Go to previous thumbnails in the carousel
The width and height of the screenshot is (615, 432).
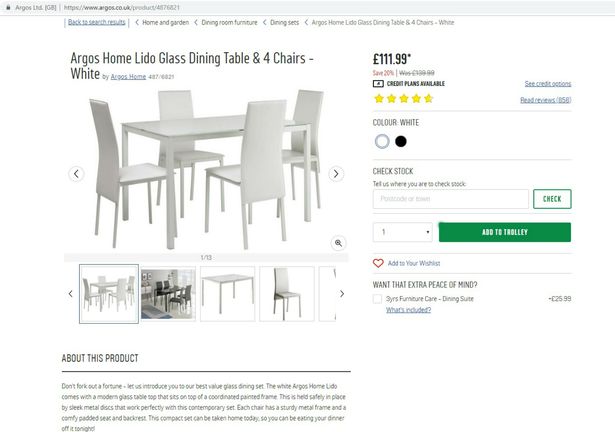[x=71, y=293]
